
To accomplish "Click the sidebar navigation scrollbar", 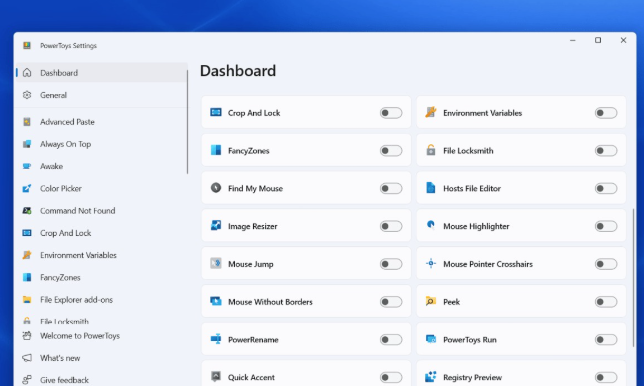I will pyautogui.click(x=187, y=122).
